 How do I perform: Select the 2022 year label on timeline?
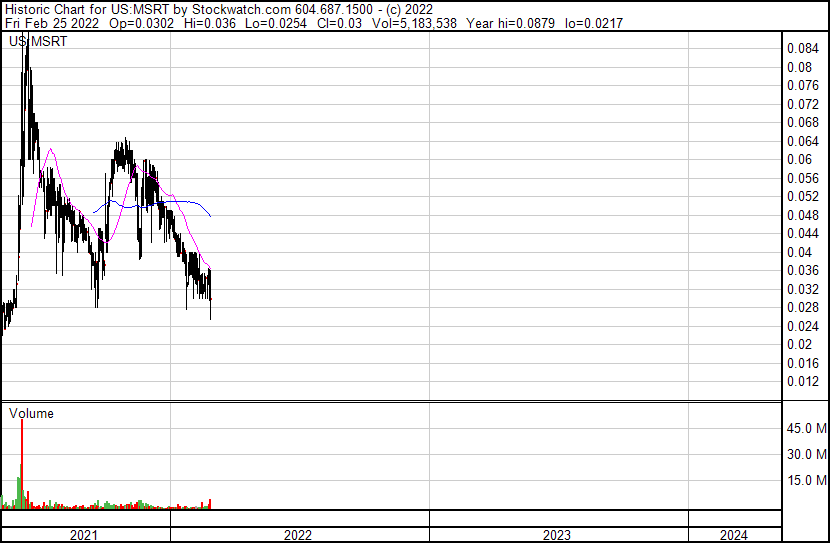click(x=298, y=535)
